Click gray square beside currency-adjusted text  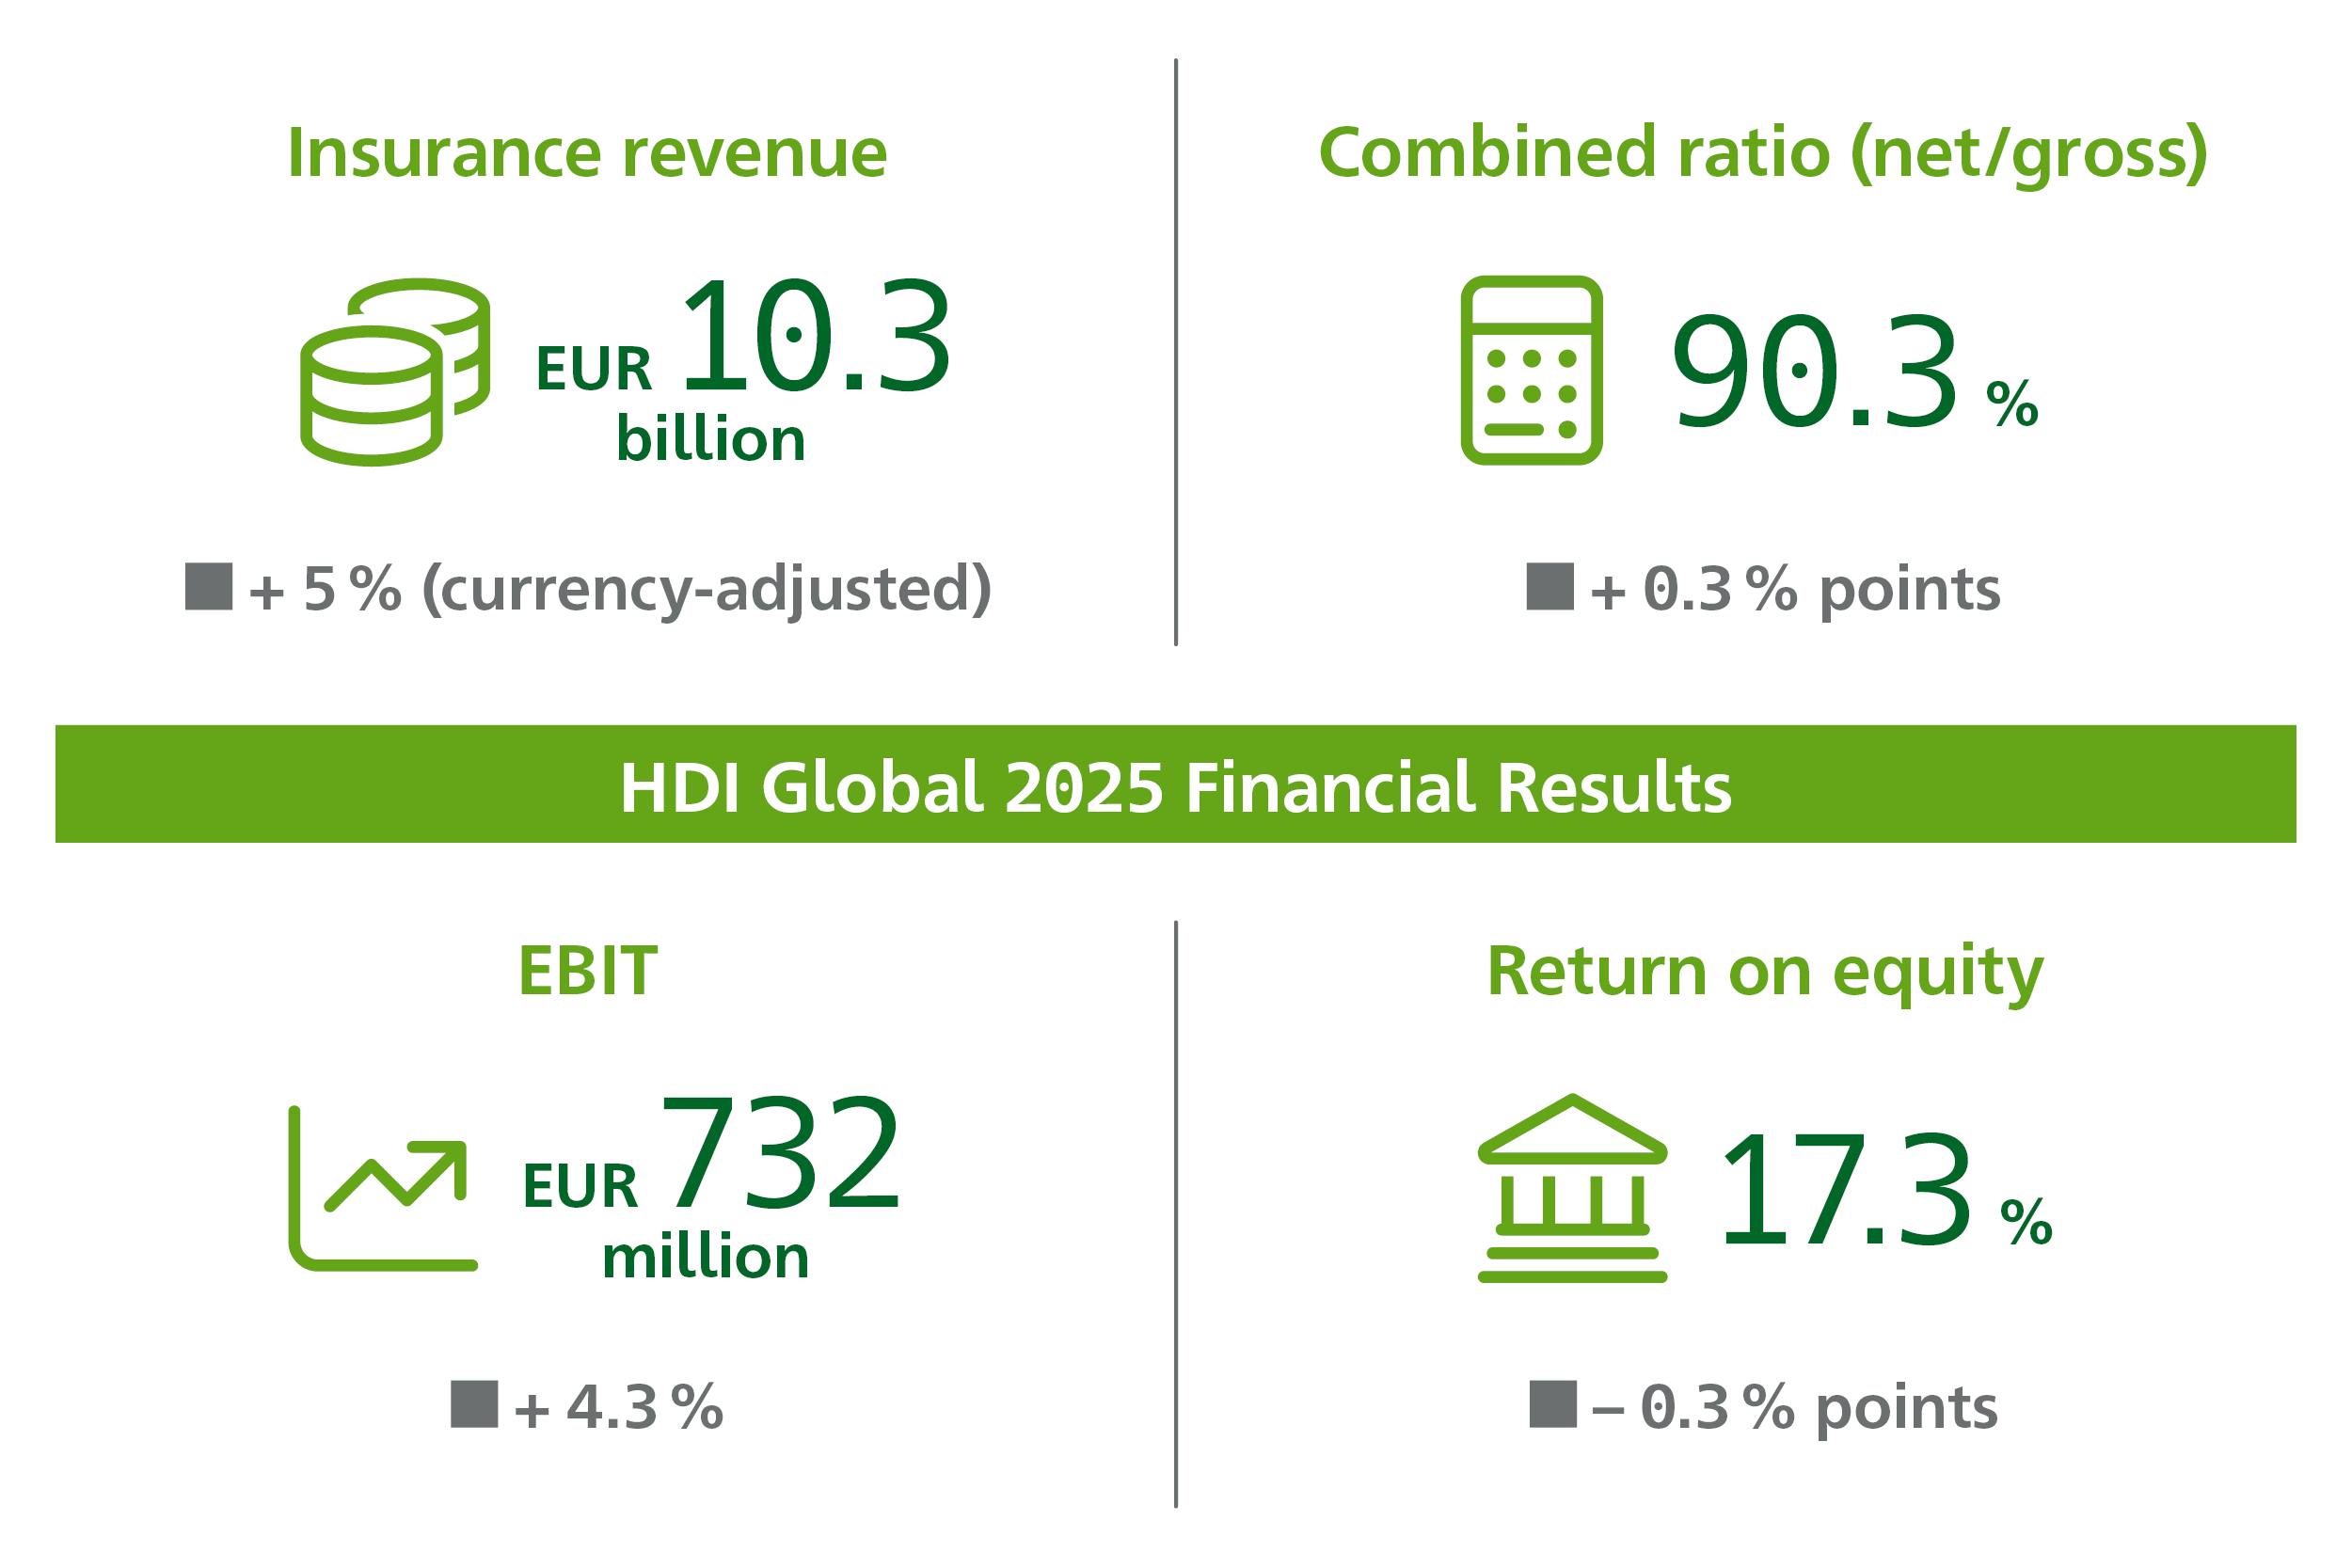tap(209, 586)
